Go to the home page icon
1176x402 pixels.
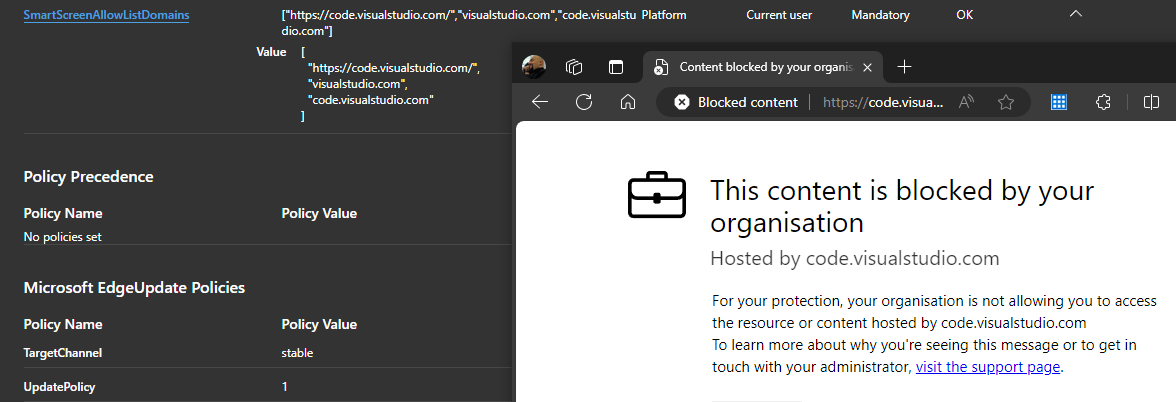pyautogui.click(x=628, y=102)
